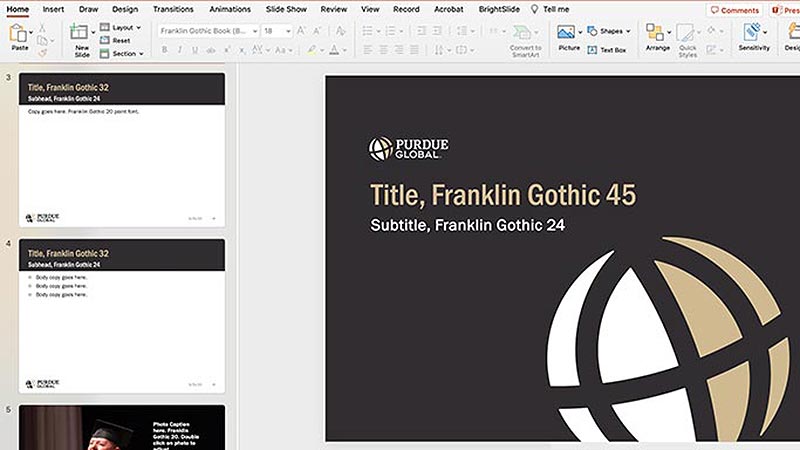Image resolution: width=800 pixels, height=450 pixels.
Task: Select slide 3 thumbnail
Action: click(x=122, y=150)
